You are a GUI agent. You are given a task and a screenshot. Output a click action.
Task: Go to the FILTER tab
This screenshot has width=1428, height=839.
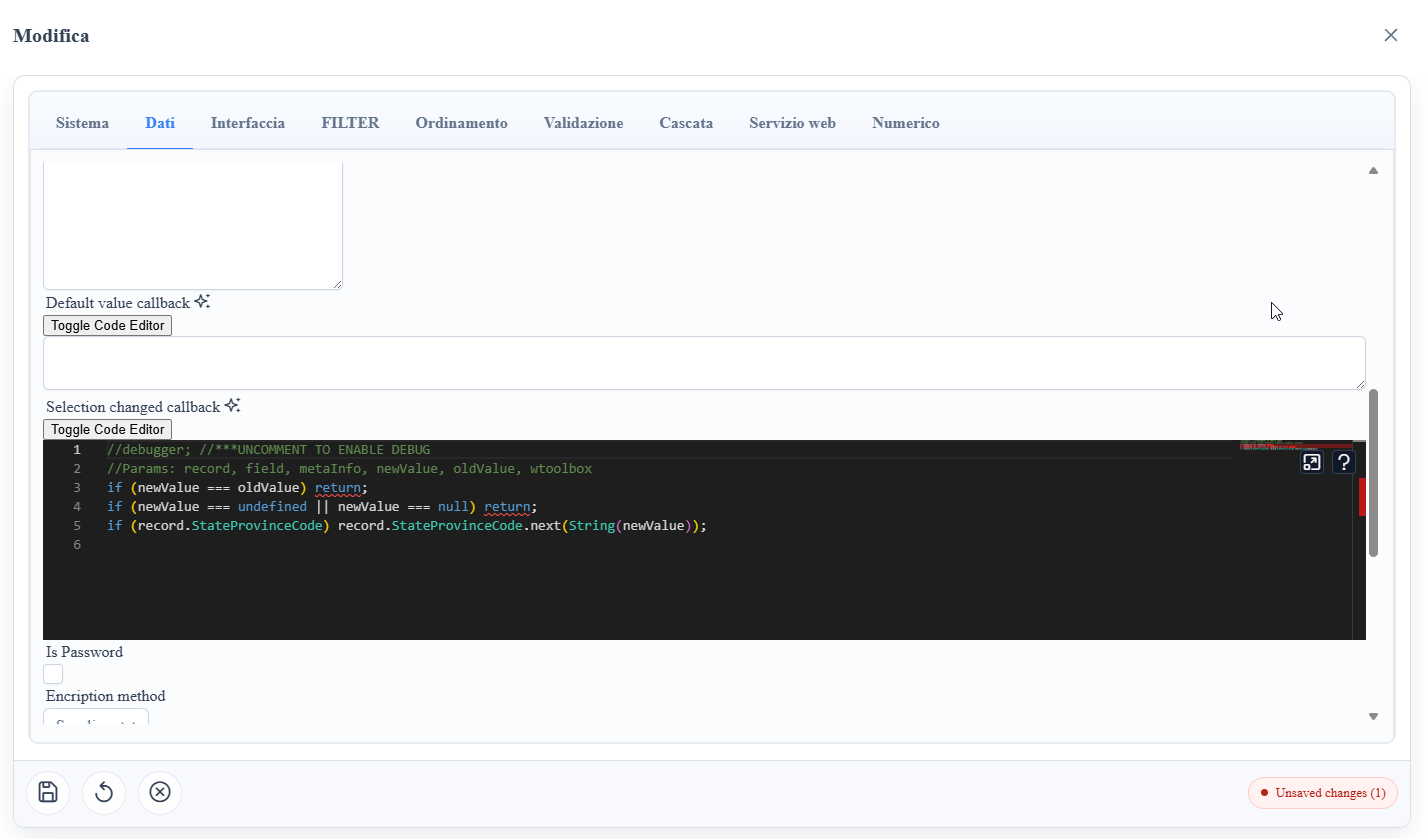pos(350,123)
